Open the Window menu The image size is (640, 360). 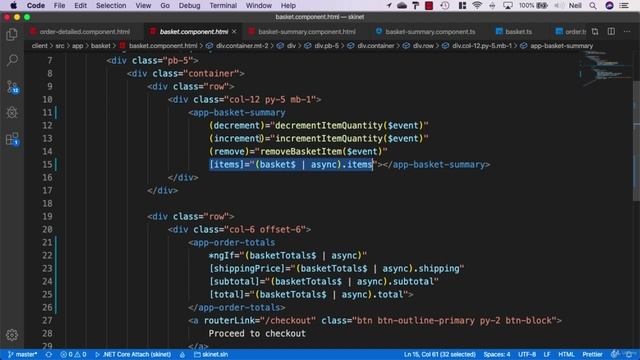coord(258,5)
